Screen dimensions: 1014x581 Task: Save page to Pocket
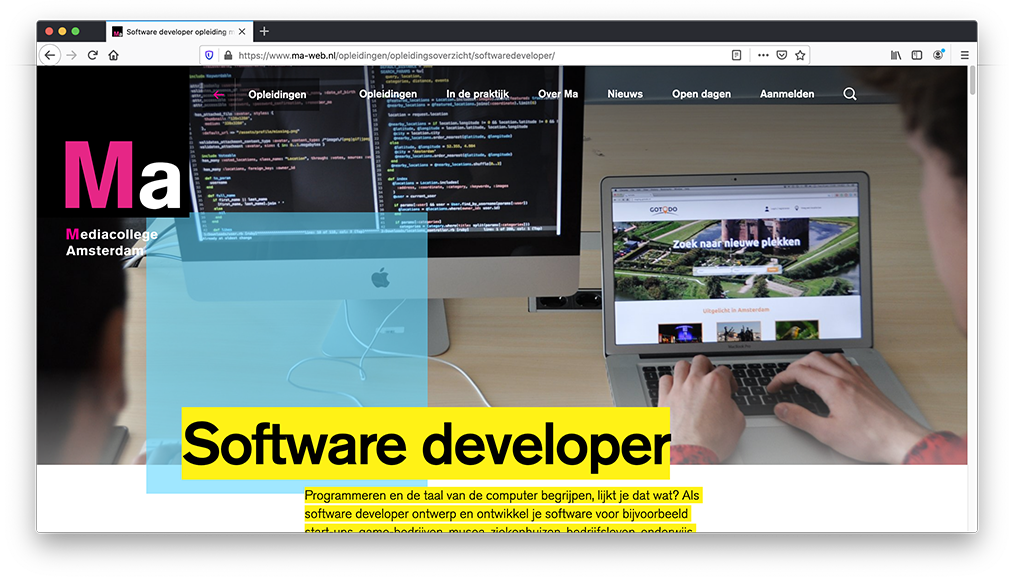point(782,55)
